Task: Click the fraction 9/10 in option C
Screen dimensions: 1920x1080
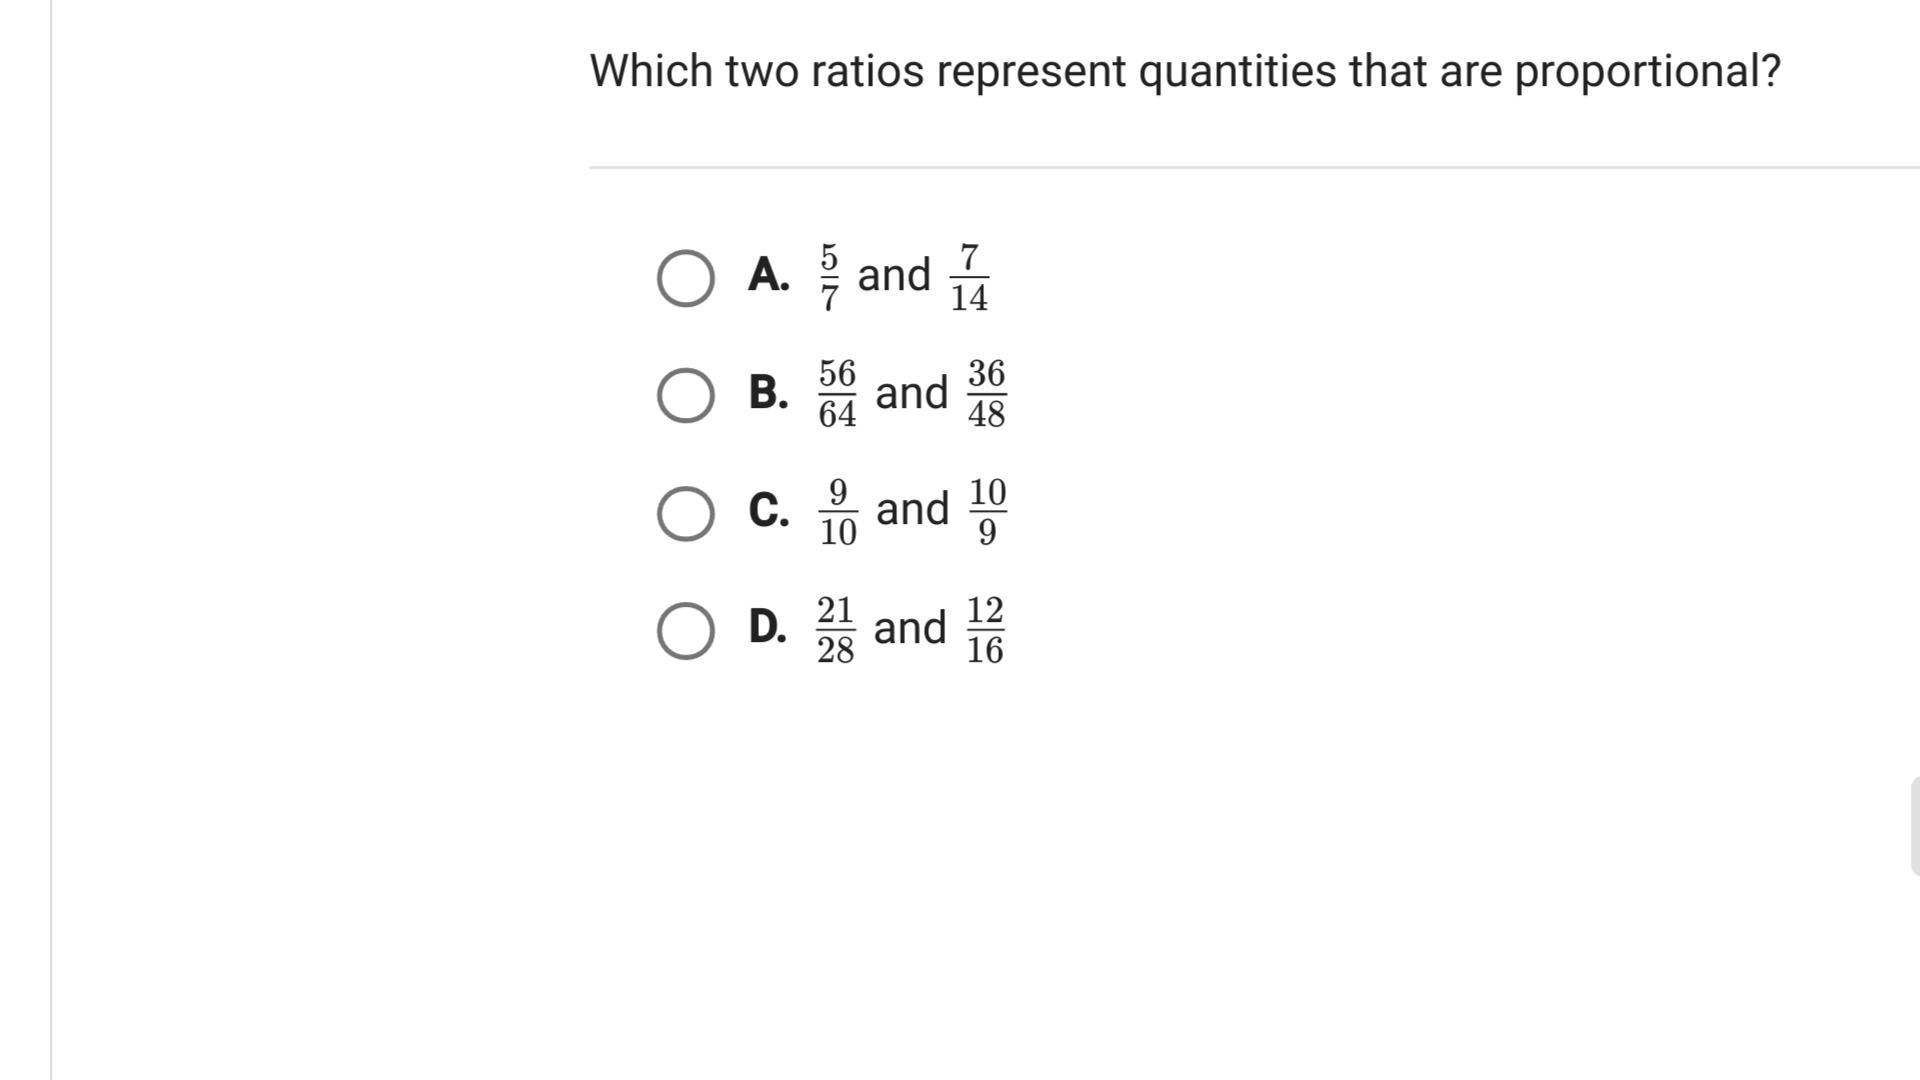Action: (x=838, y=512)
